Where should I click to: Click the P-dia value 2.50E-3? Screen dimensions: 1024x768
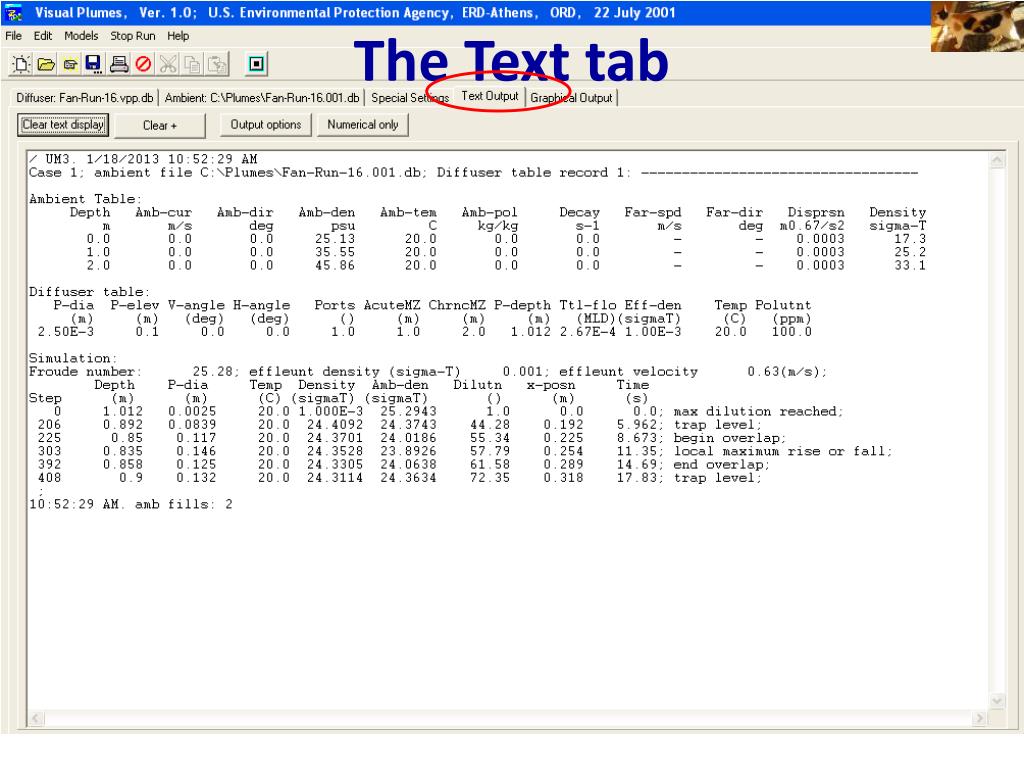(65, 332)
